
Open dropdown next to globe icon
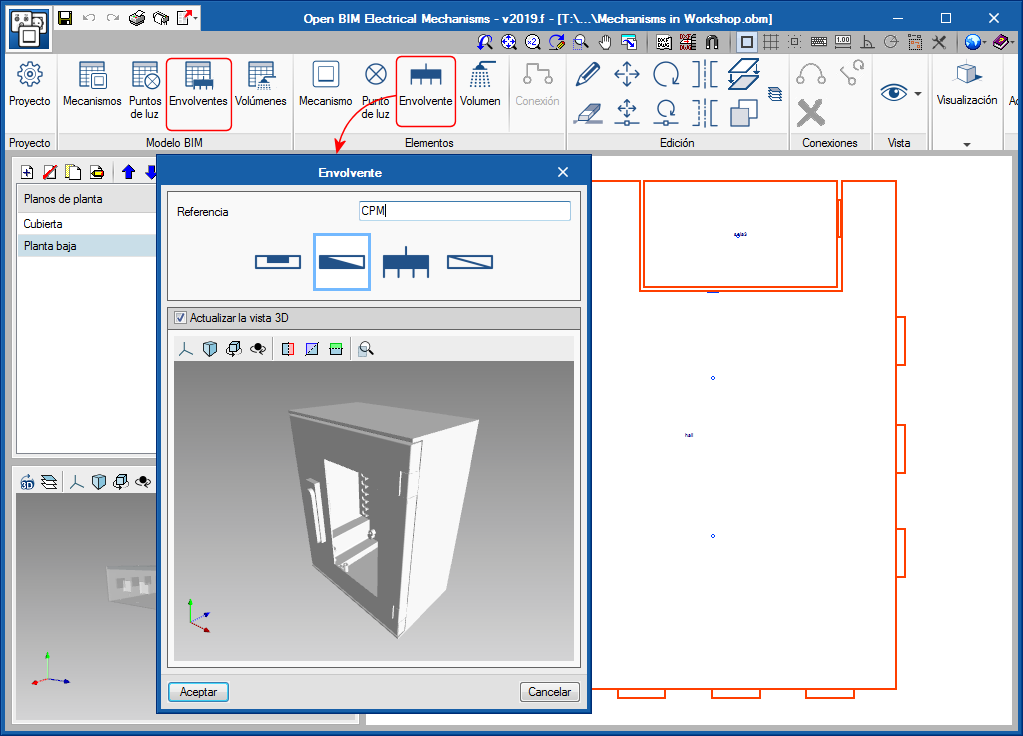pos(985,42)
